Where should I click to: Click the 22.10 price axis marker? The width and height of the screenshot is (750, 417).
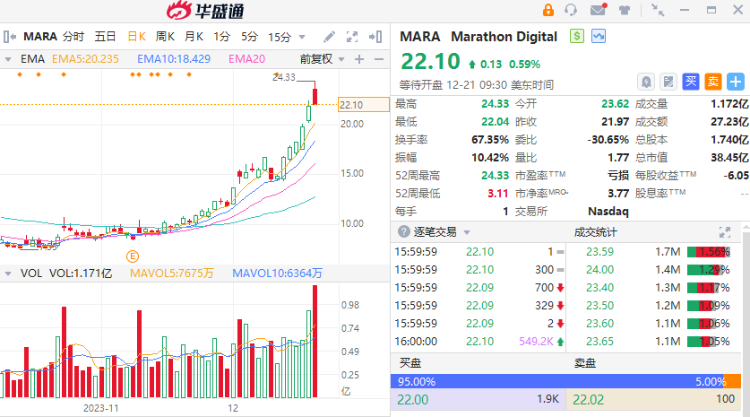pos(364,105)
